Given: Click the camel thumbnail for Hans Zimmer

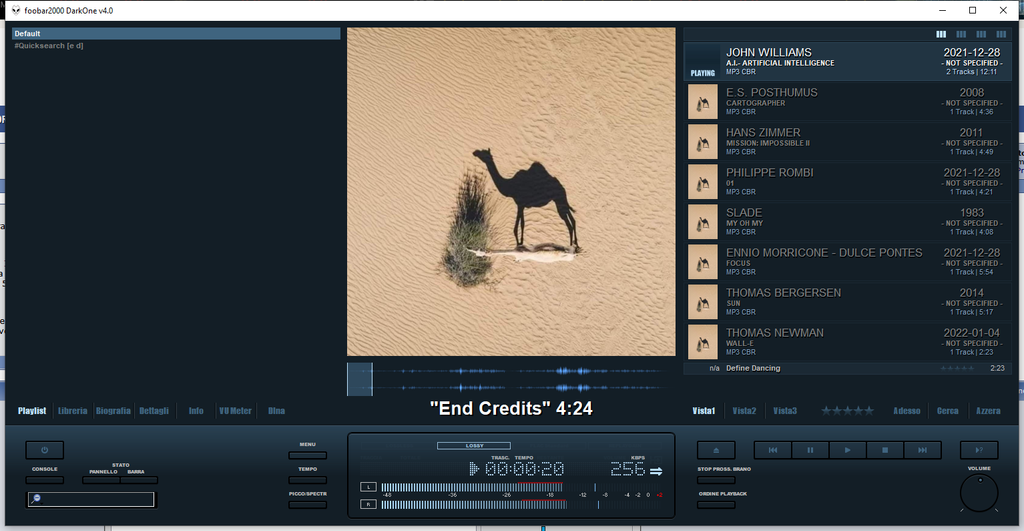Looking at the screenshot, I should [x=703, y=142].
